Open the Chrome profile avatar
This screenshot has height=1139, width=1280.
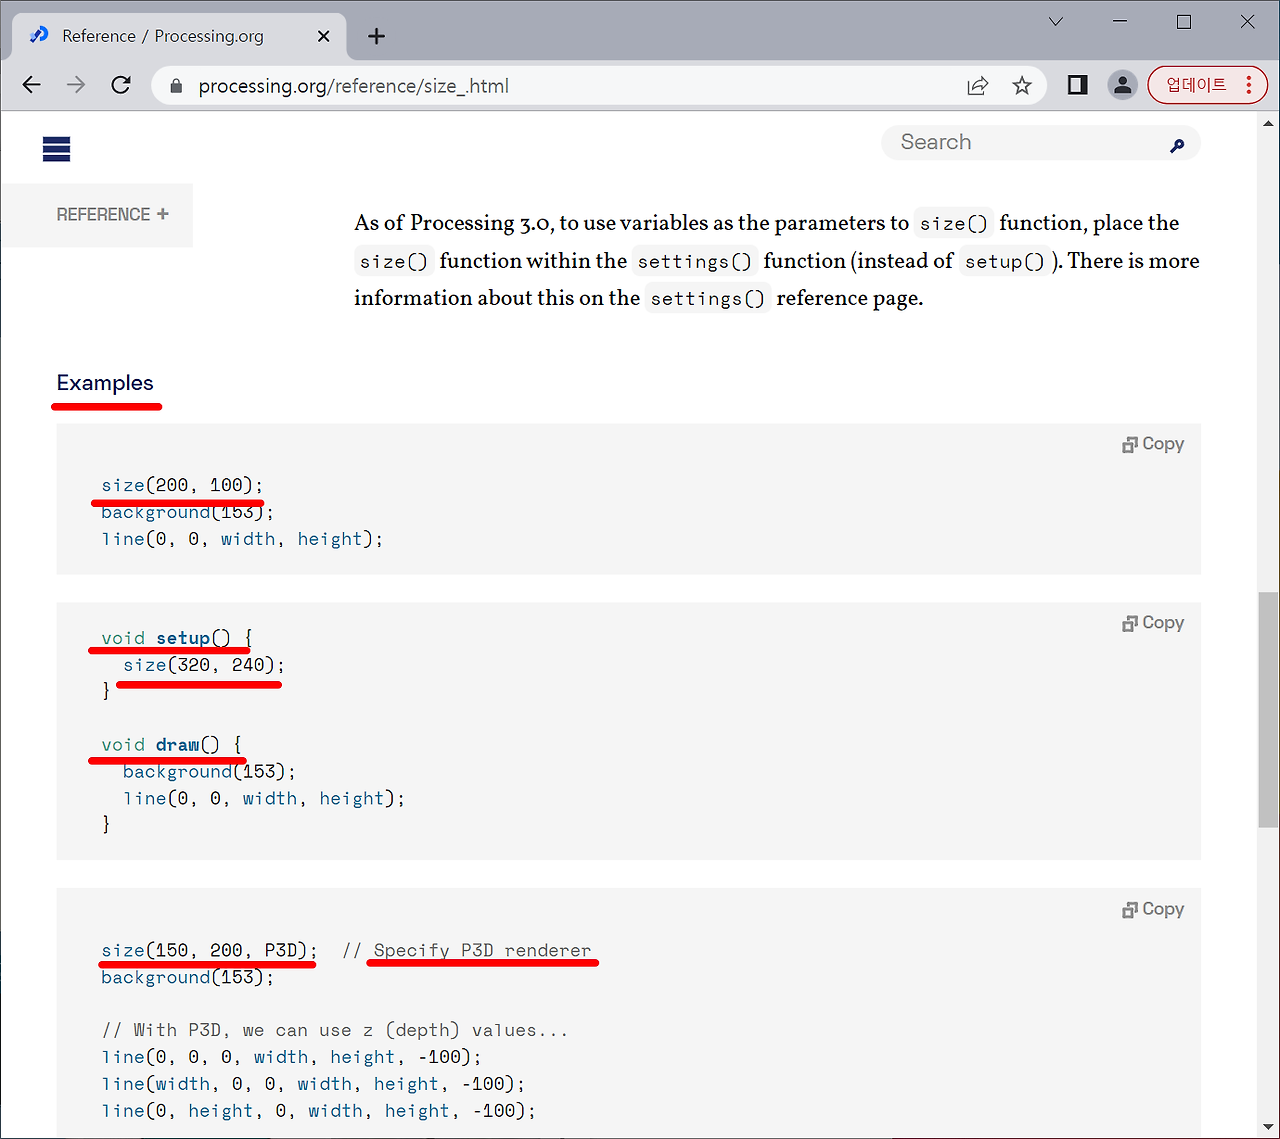(x=1123, y=85)
